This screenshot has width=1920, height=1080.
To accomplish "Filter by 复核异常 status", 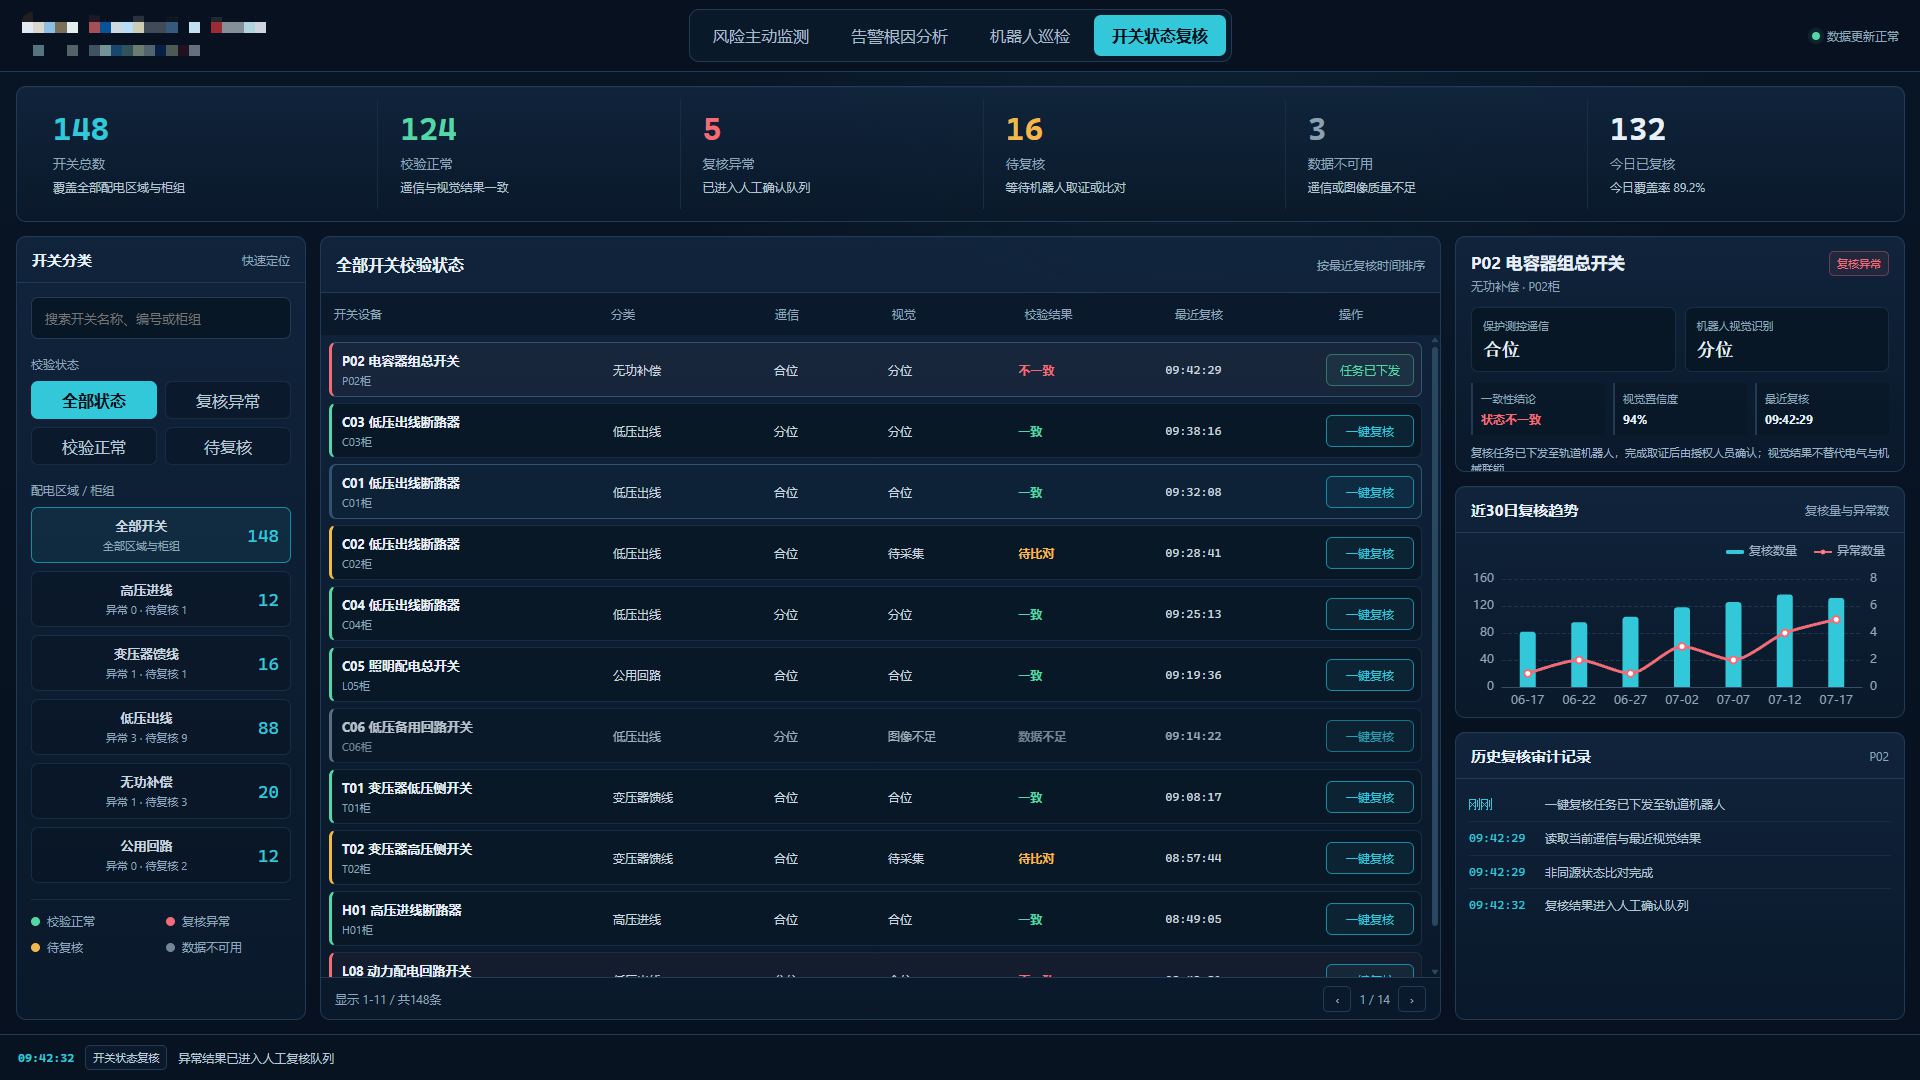I will [x=228, y=401].
